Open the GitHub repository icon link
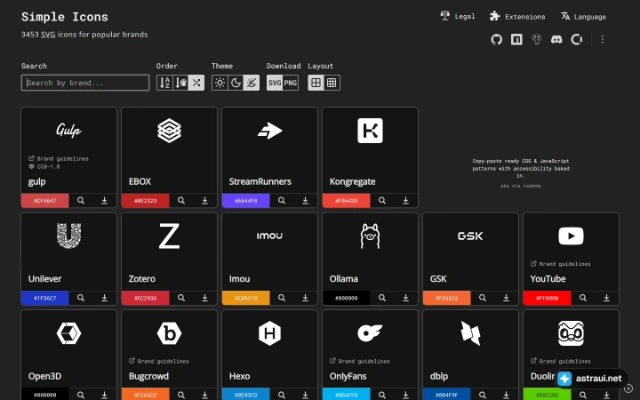The image size is (640, 400). [496, 39]
